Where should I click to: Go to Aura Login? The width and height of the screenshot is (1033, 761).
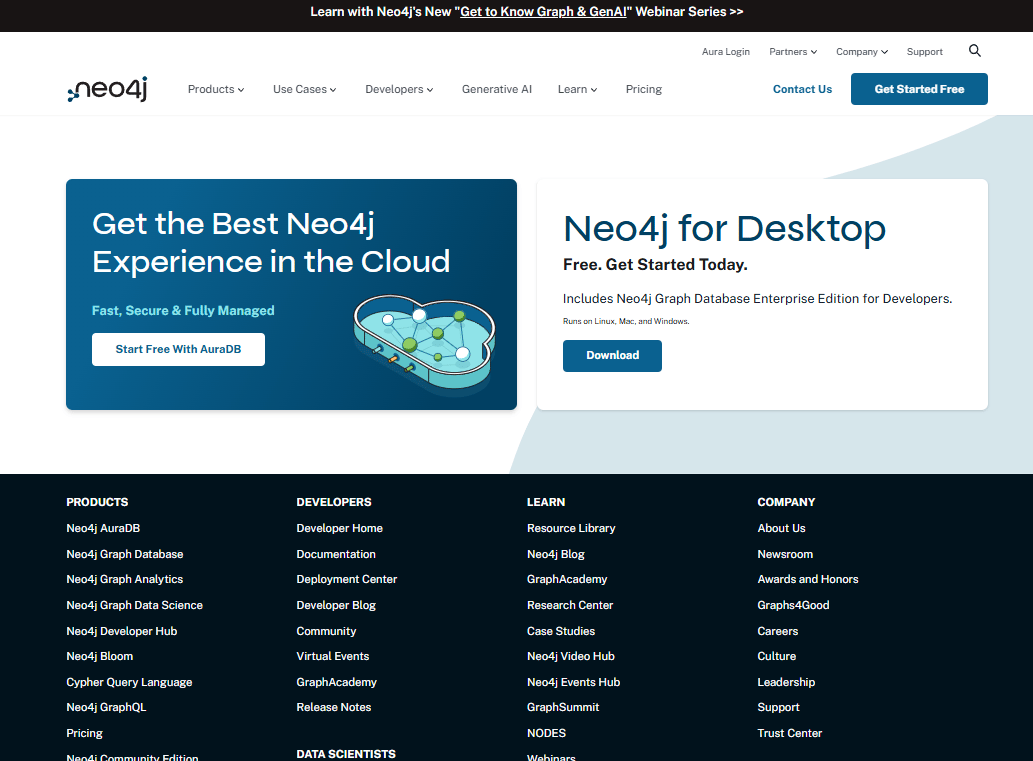pos(725,51)
